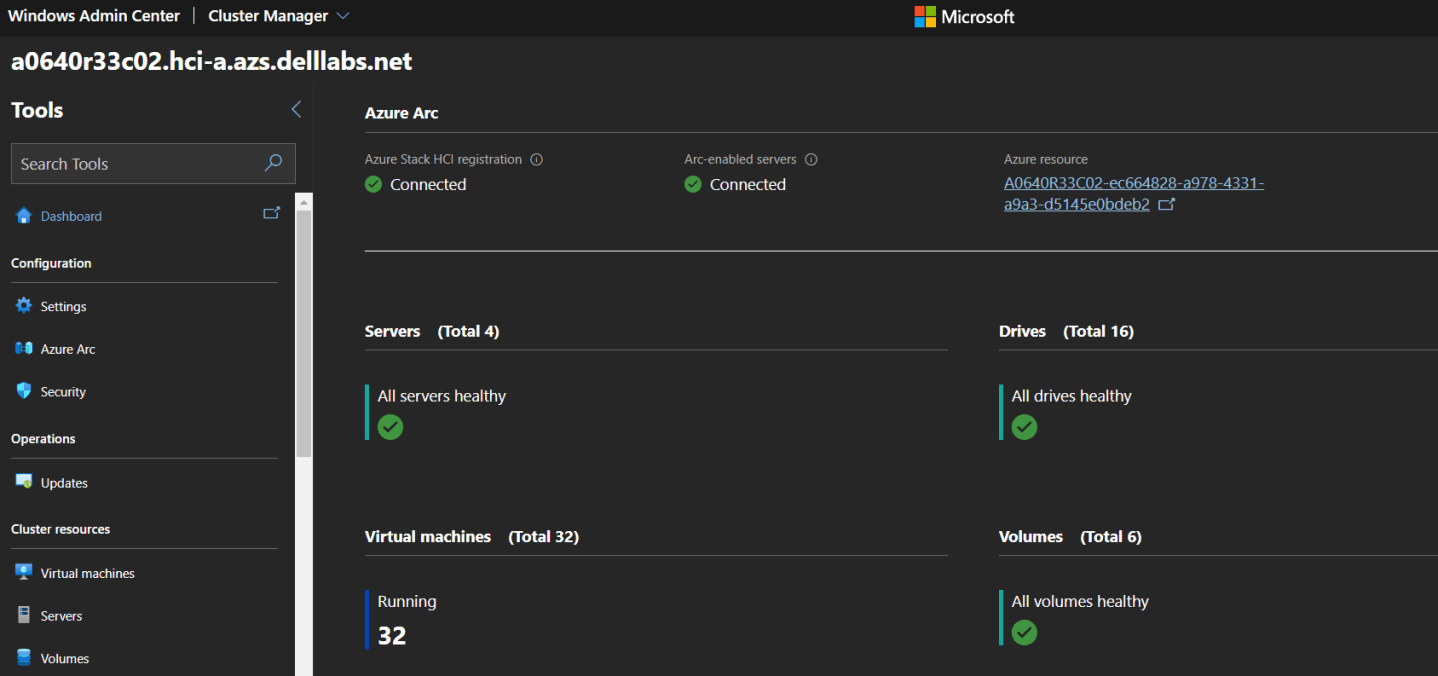Click the search magnifier icon
The width and height of the screenshot is (1438, 676).
coord(273,164)
